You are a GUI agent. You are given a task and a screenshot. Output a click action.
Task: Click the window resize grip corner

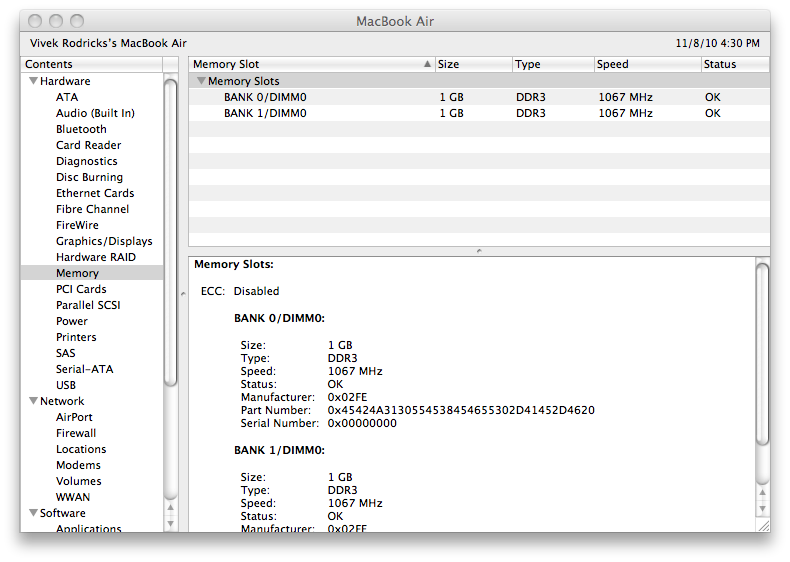(x=764, y=526)
